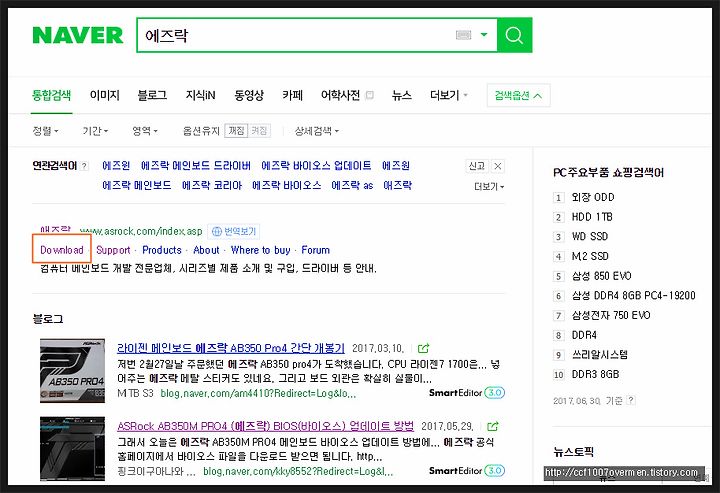
Task: Click related search 에즈락 메인보드
Action: pos(137,185)
